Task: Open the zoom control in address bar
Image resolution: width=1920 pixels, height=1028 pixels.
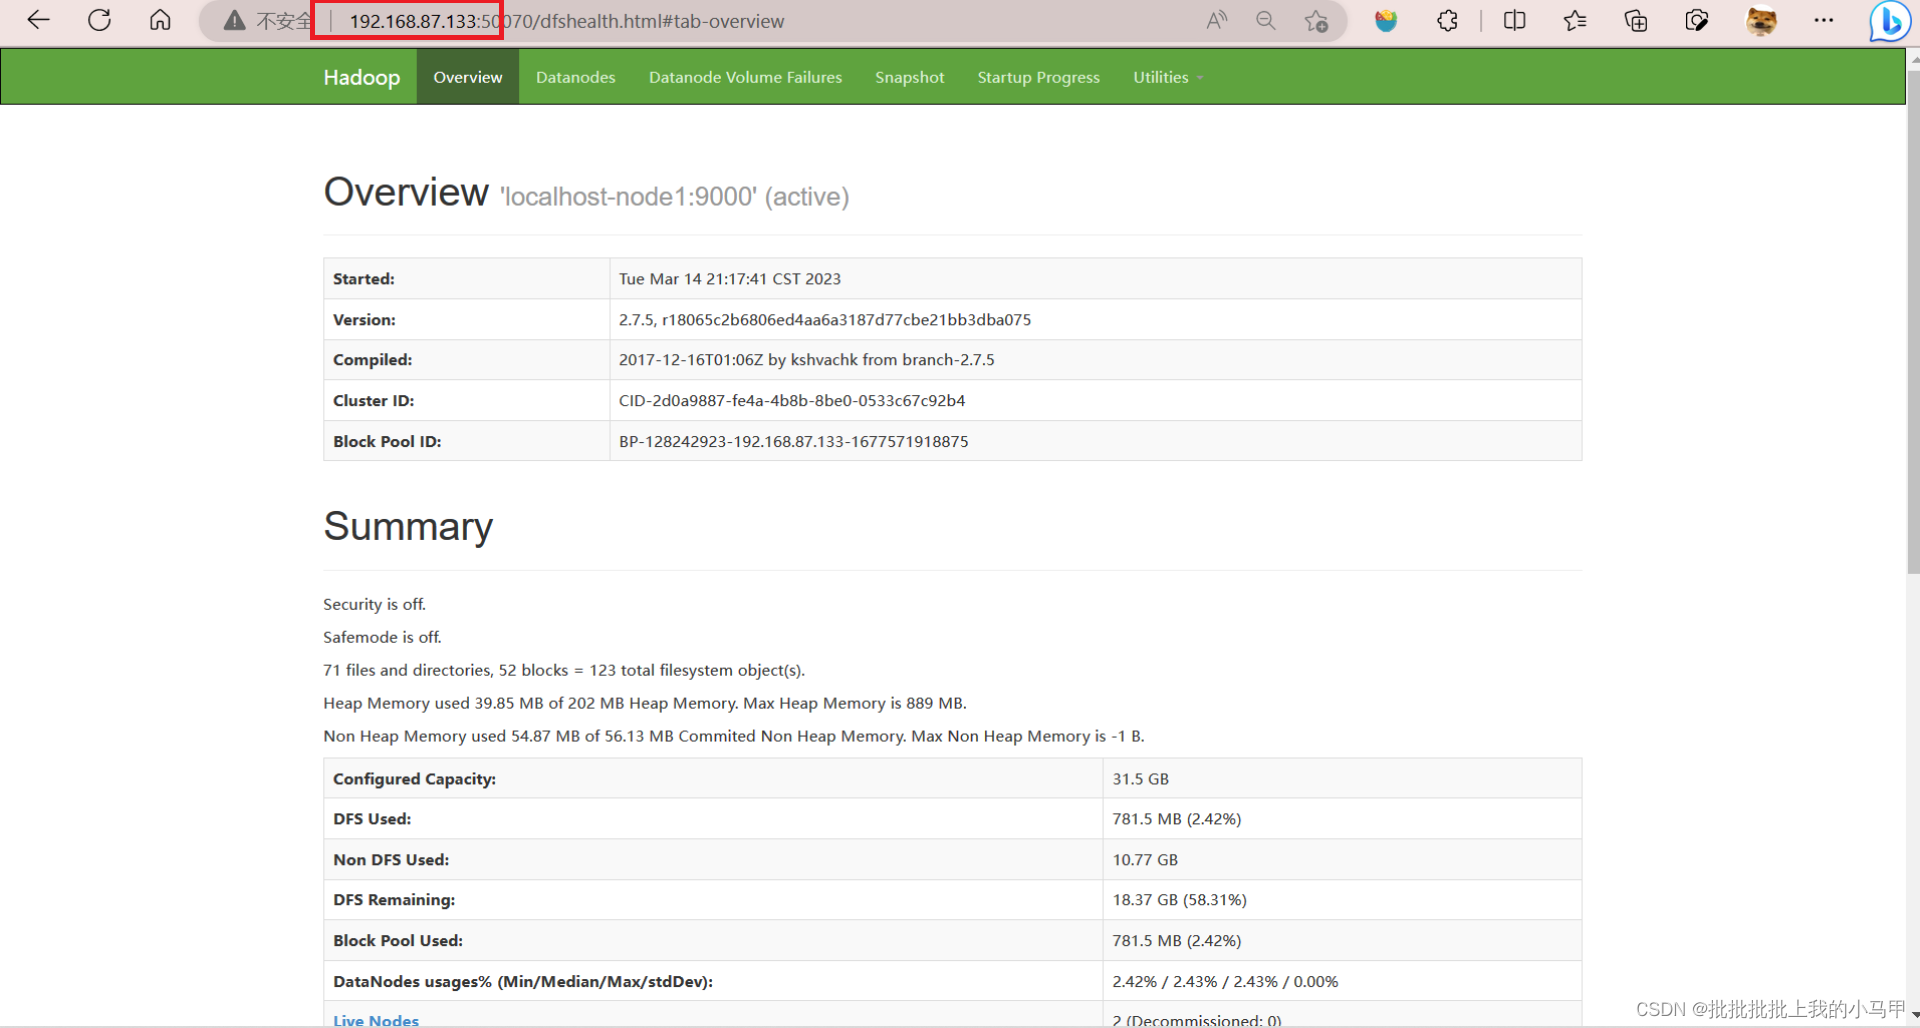Action: [x=1266, y=21]
